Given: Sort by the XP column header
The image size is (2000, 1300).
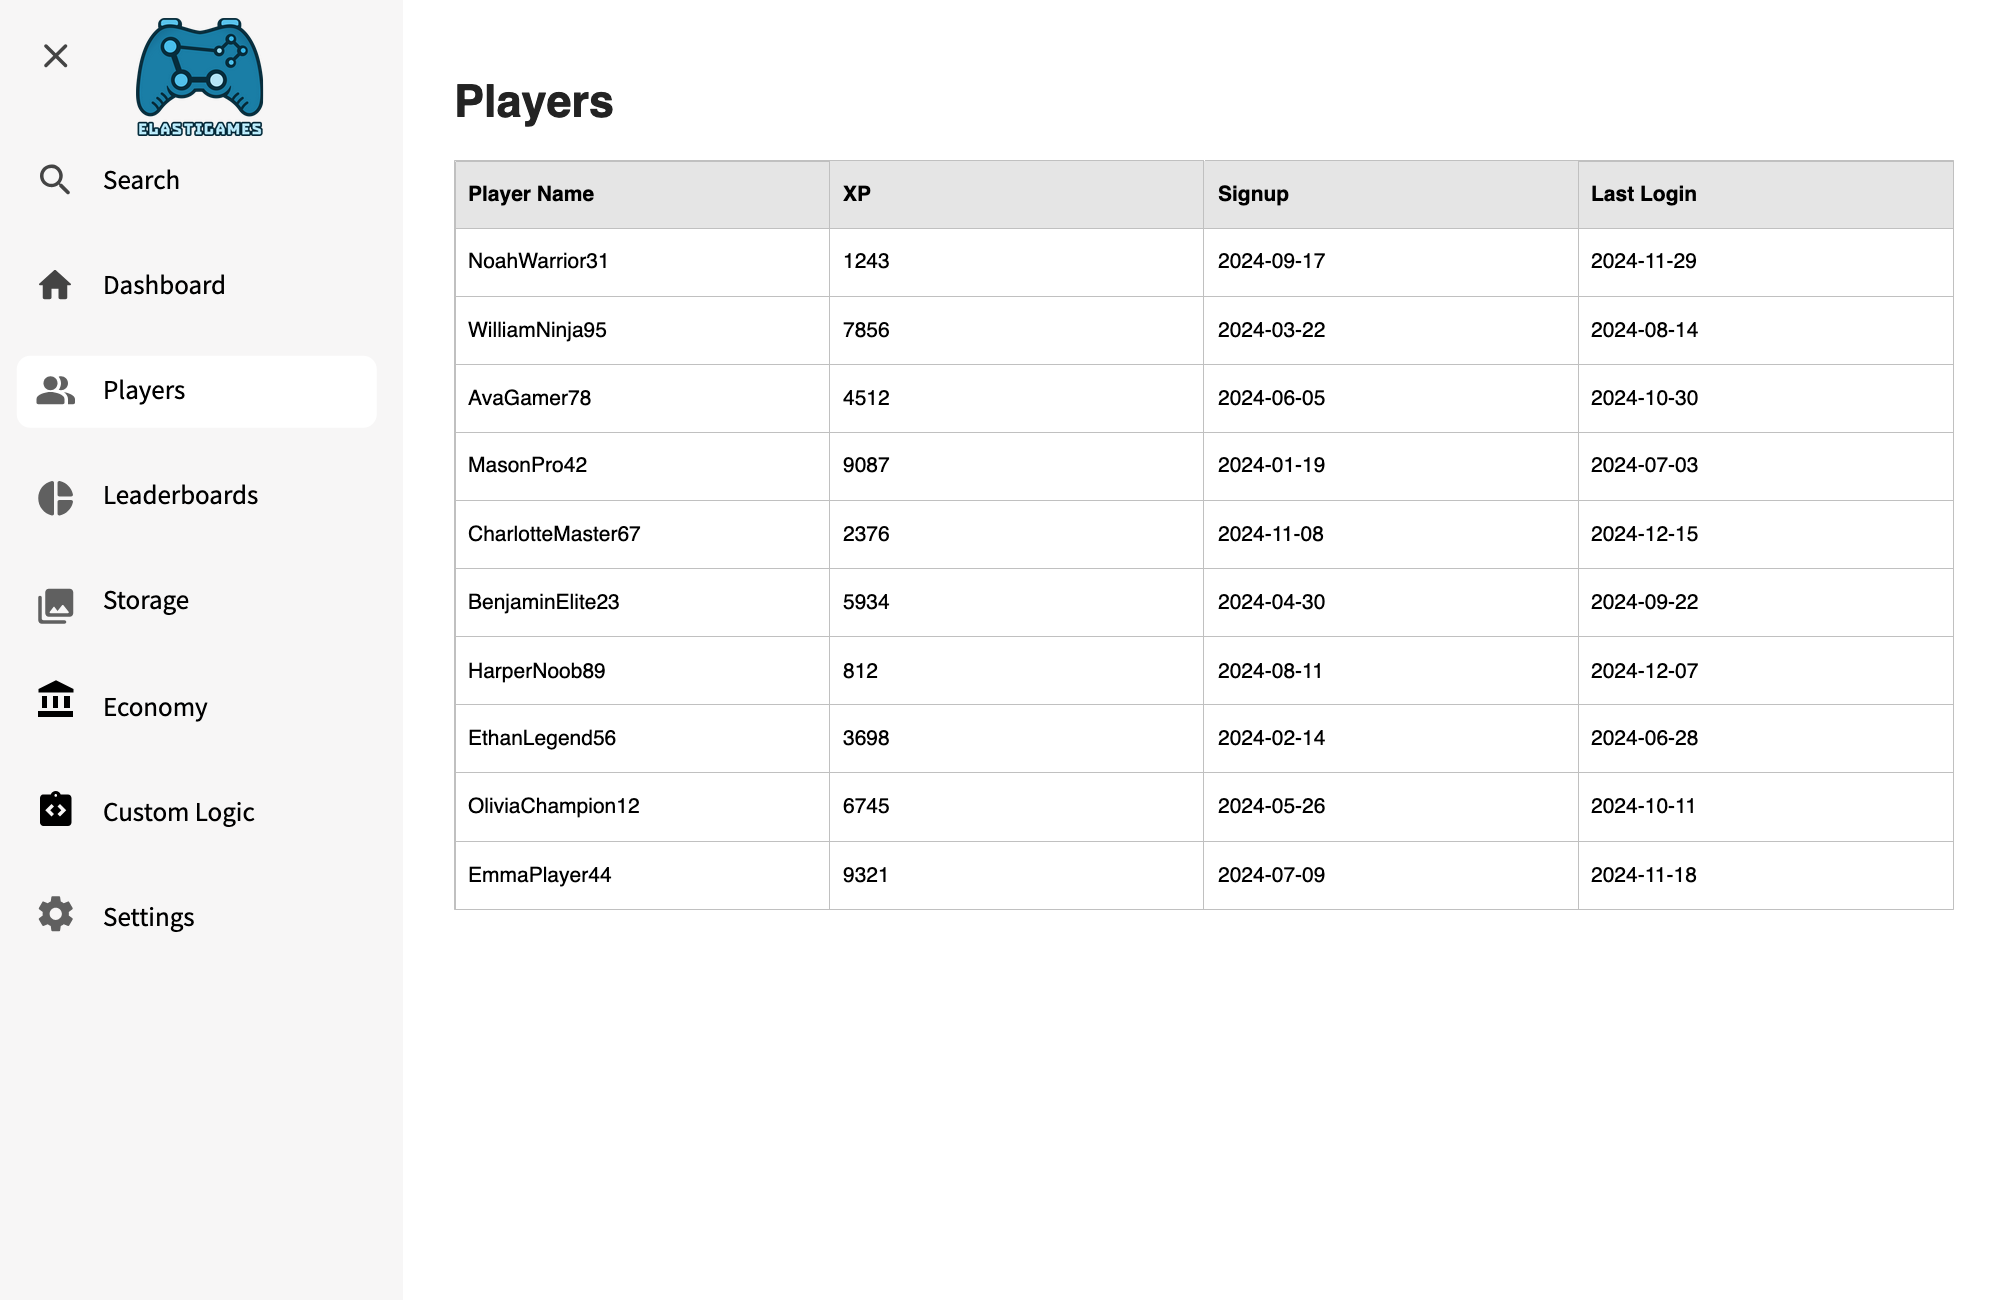Looking at the screenshot, I should (x=857, y=194).
